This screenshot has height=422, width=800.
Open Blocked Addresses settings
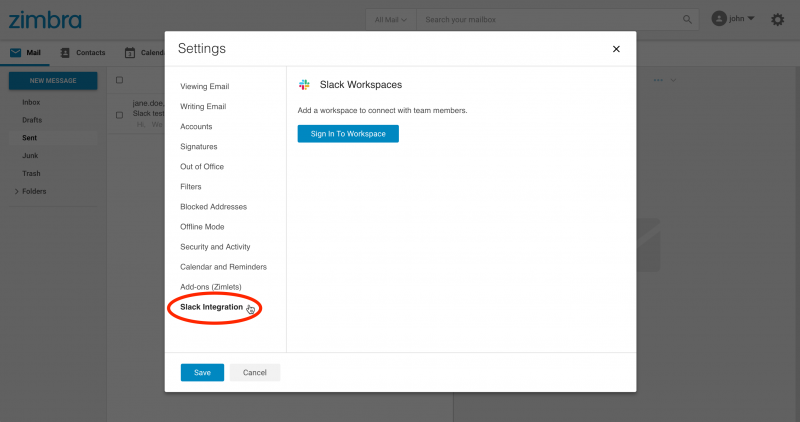(x=213, y=207)
